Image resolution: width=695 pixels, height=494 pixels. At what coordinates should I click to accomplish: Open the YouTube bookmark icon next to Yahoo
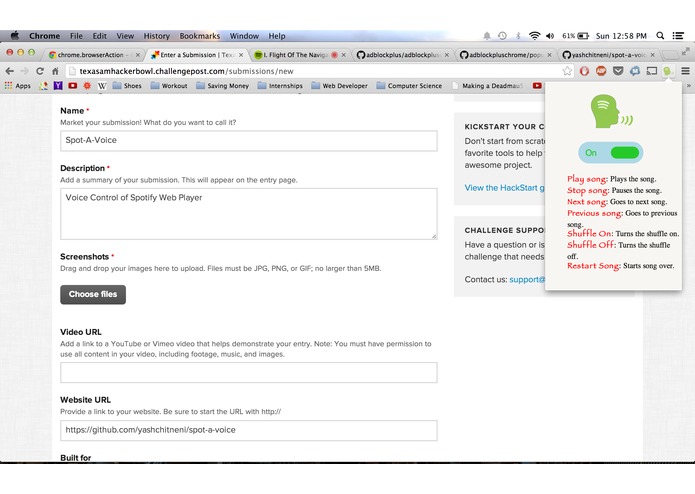[73, 86]
